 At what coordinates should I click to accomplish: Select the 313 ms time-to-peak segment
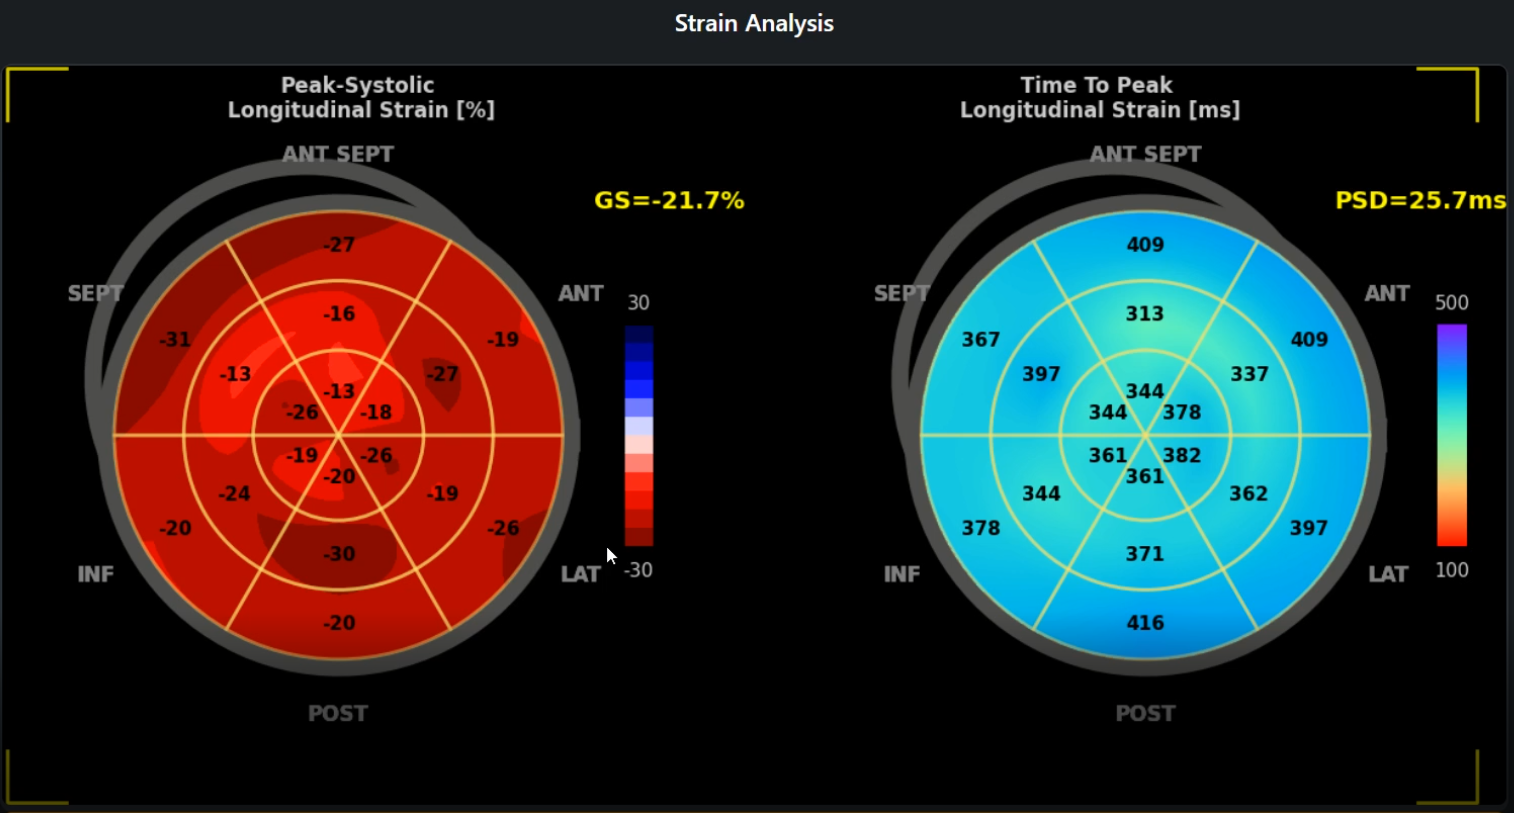coord(1145,314)
